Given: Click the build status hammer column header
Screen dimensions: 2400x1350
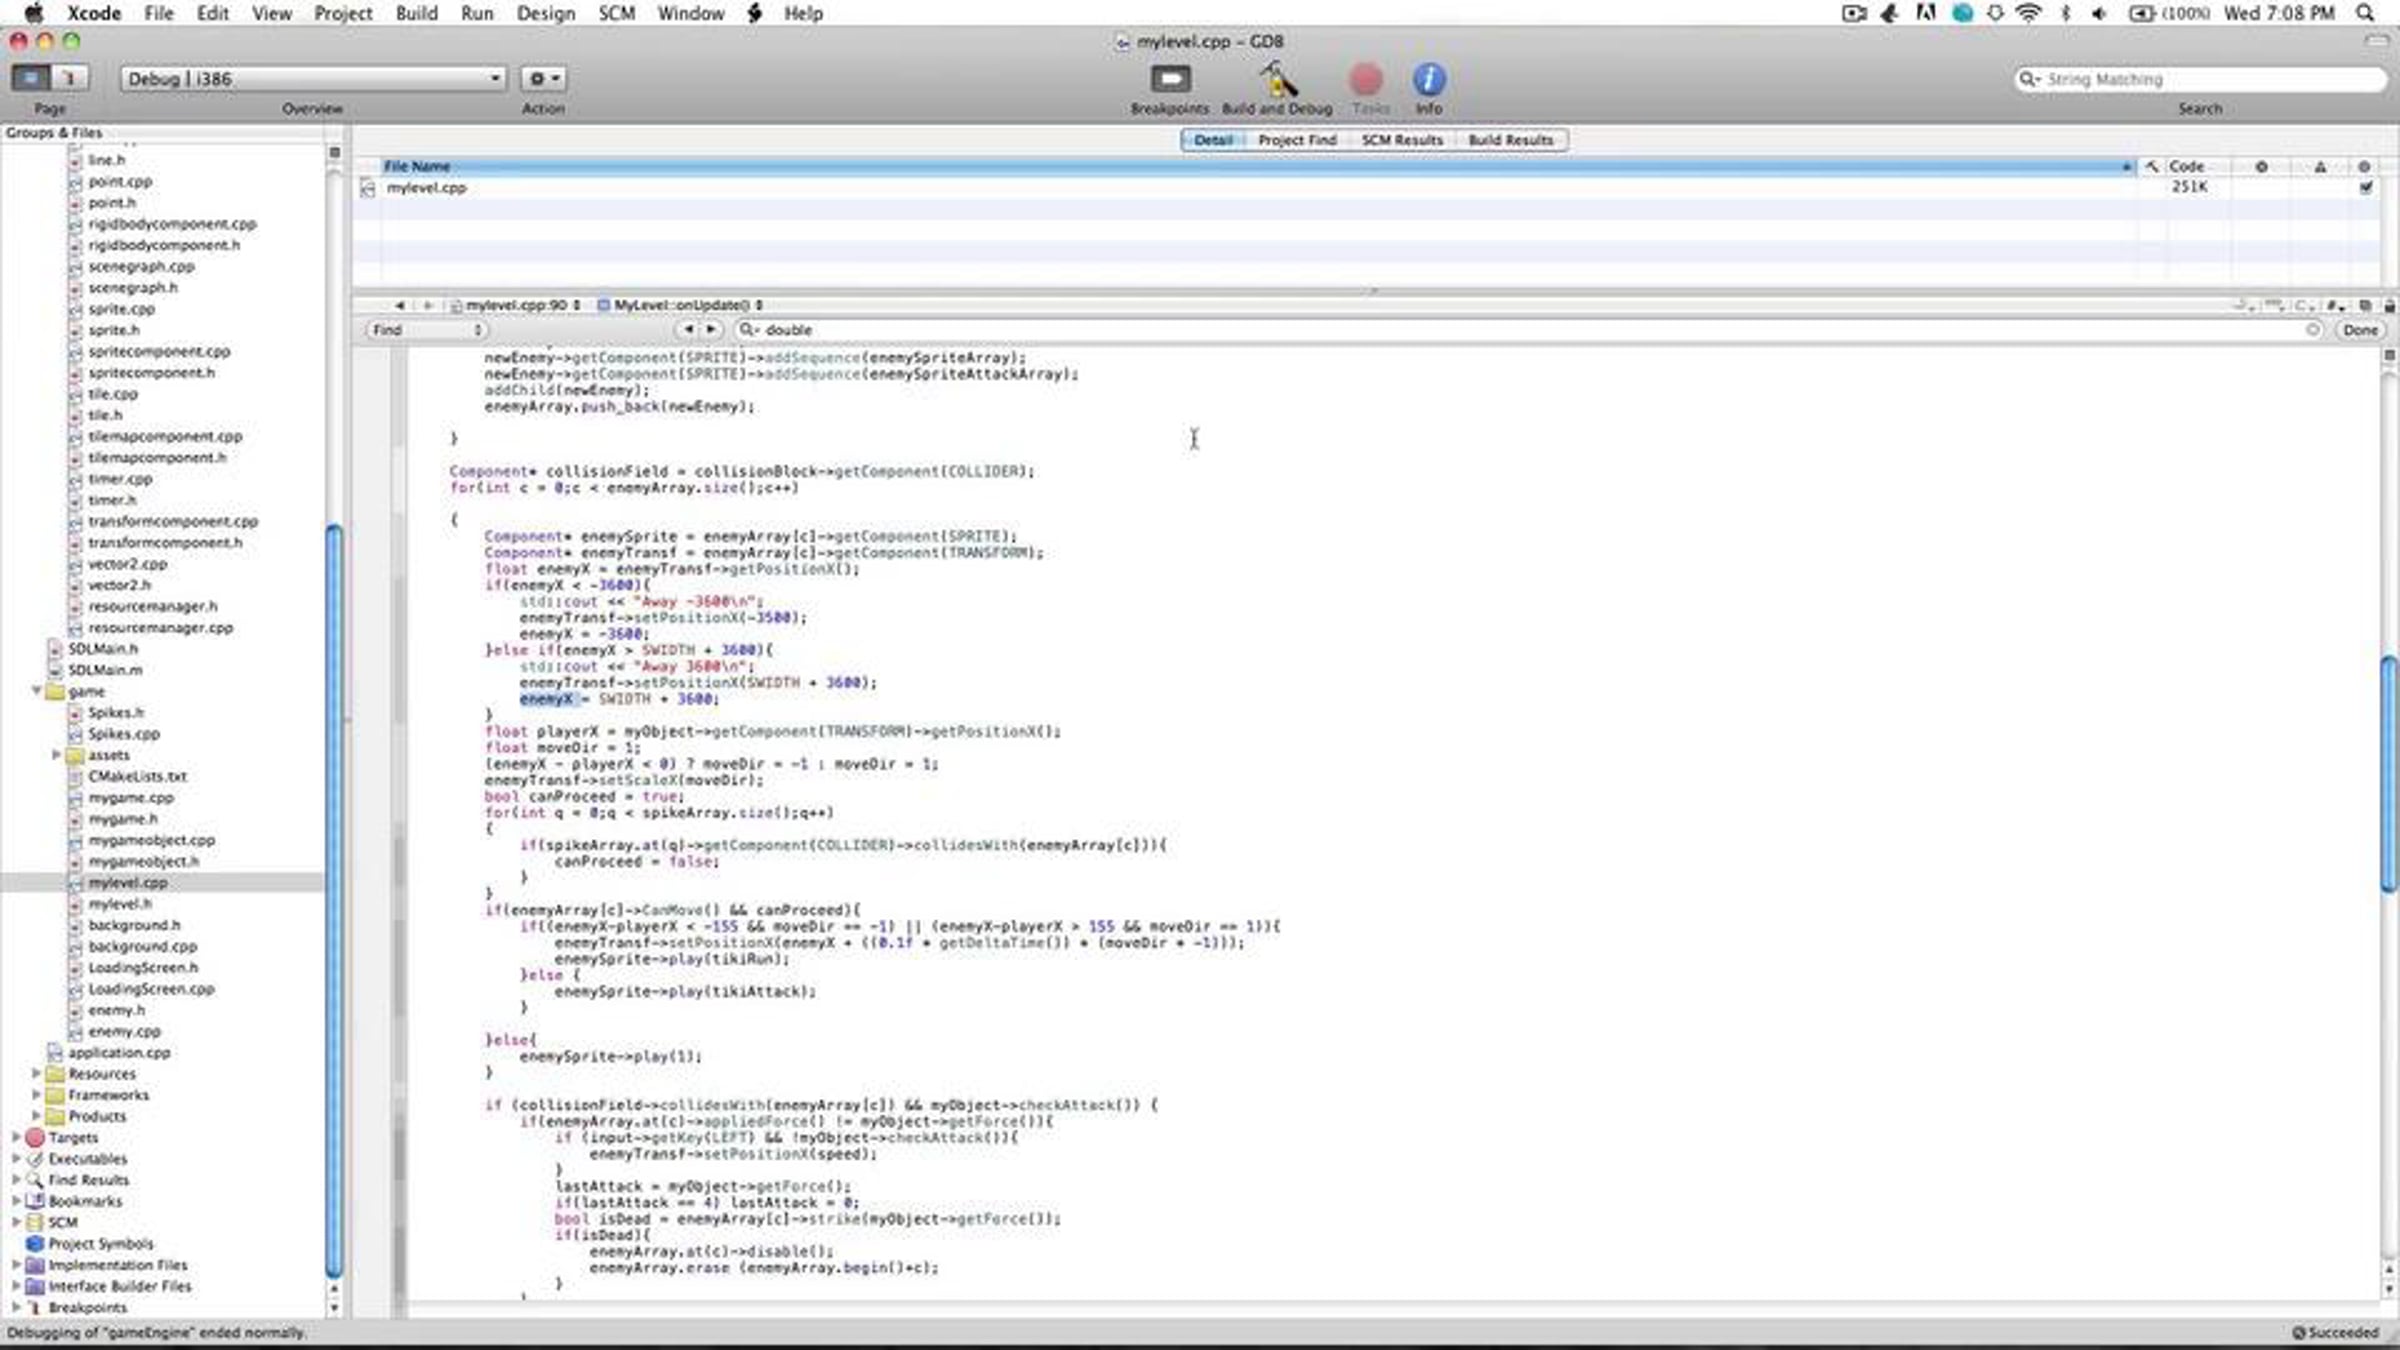Looking at the screenshot, I should pos(2151,166).
